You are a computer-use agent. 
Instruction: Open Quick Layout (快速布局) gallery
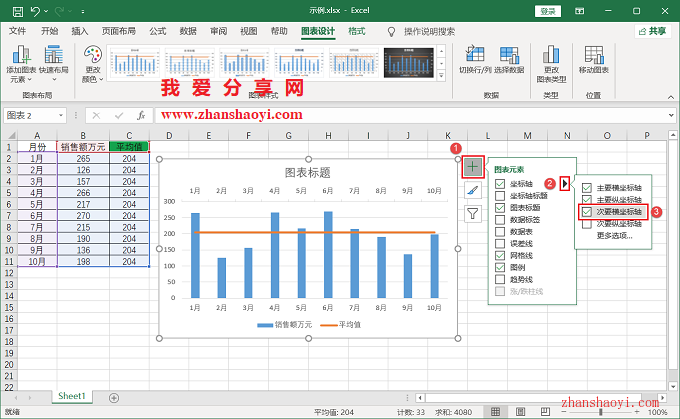[54, 64]
